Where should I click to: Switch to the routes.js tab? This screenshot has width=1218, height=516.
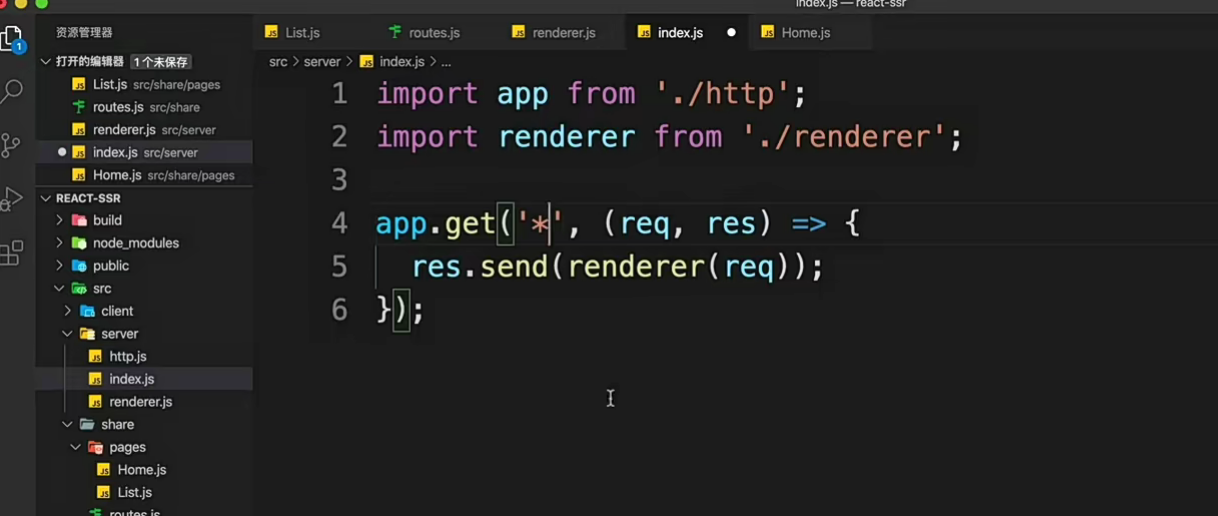point(433,33)
